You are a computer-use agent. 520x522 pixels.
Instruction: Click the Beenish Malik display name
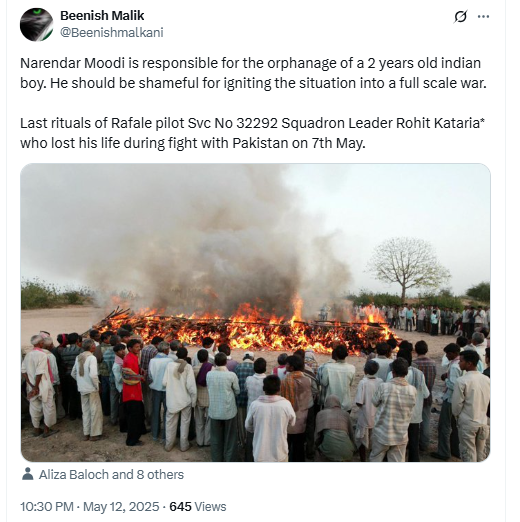point(102,15)
